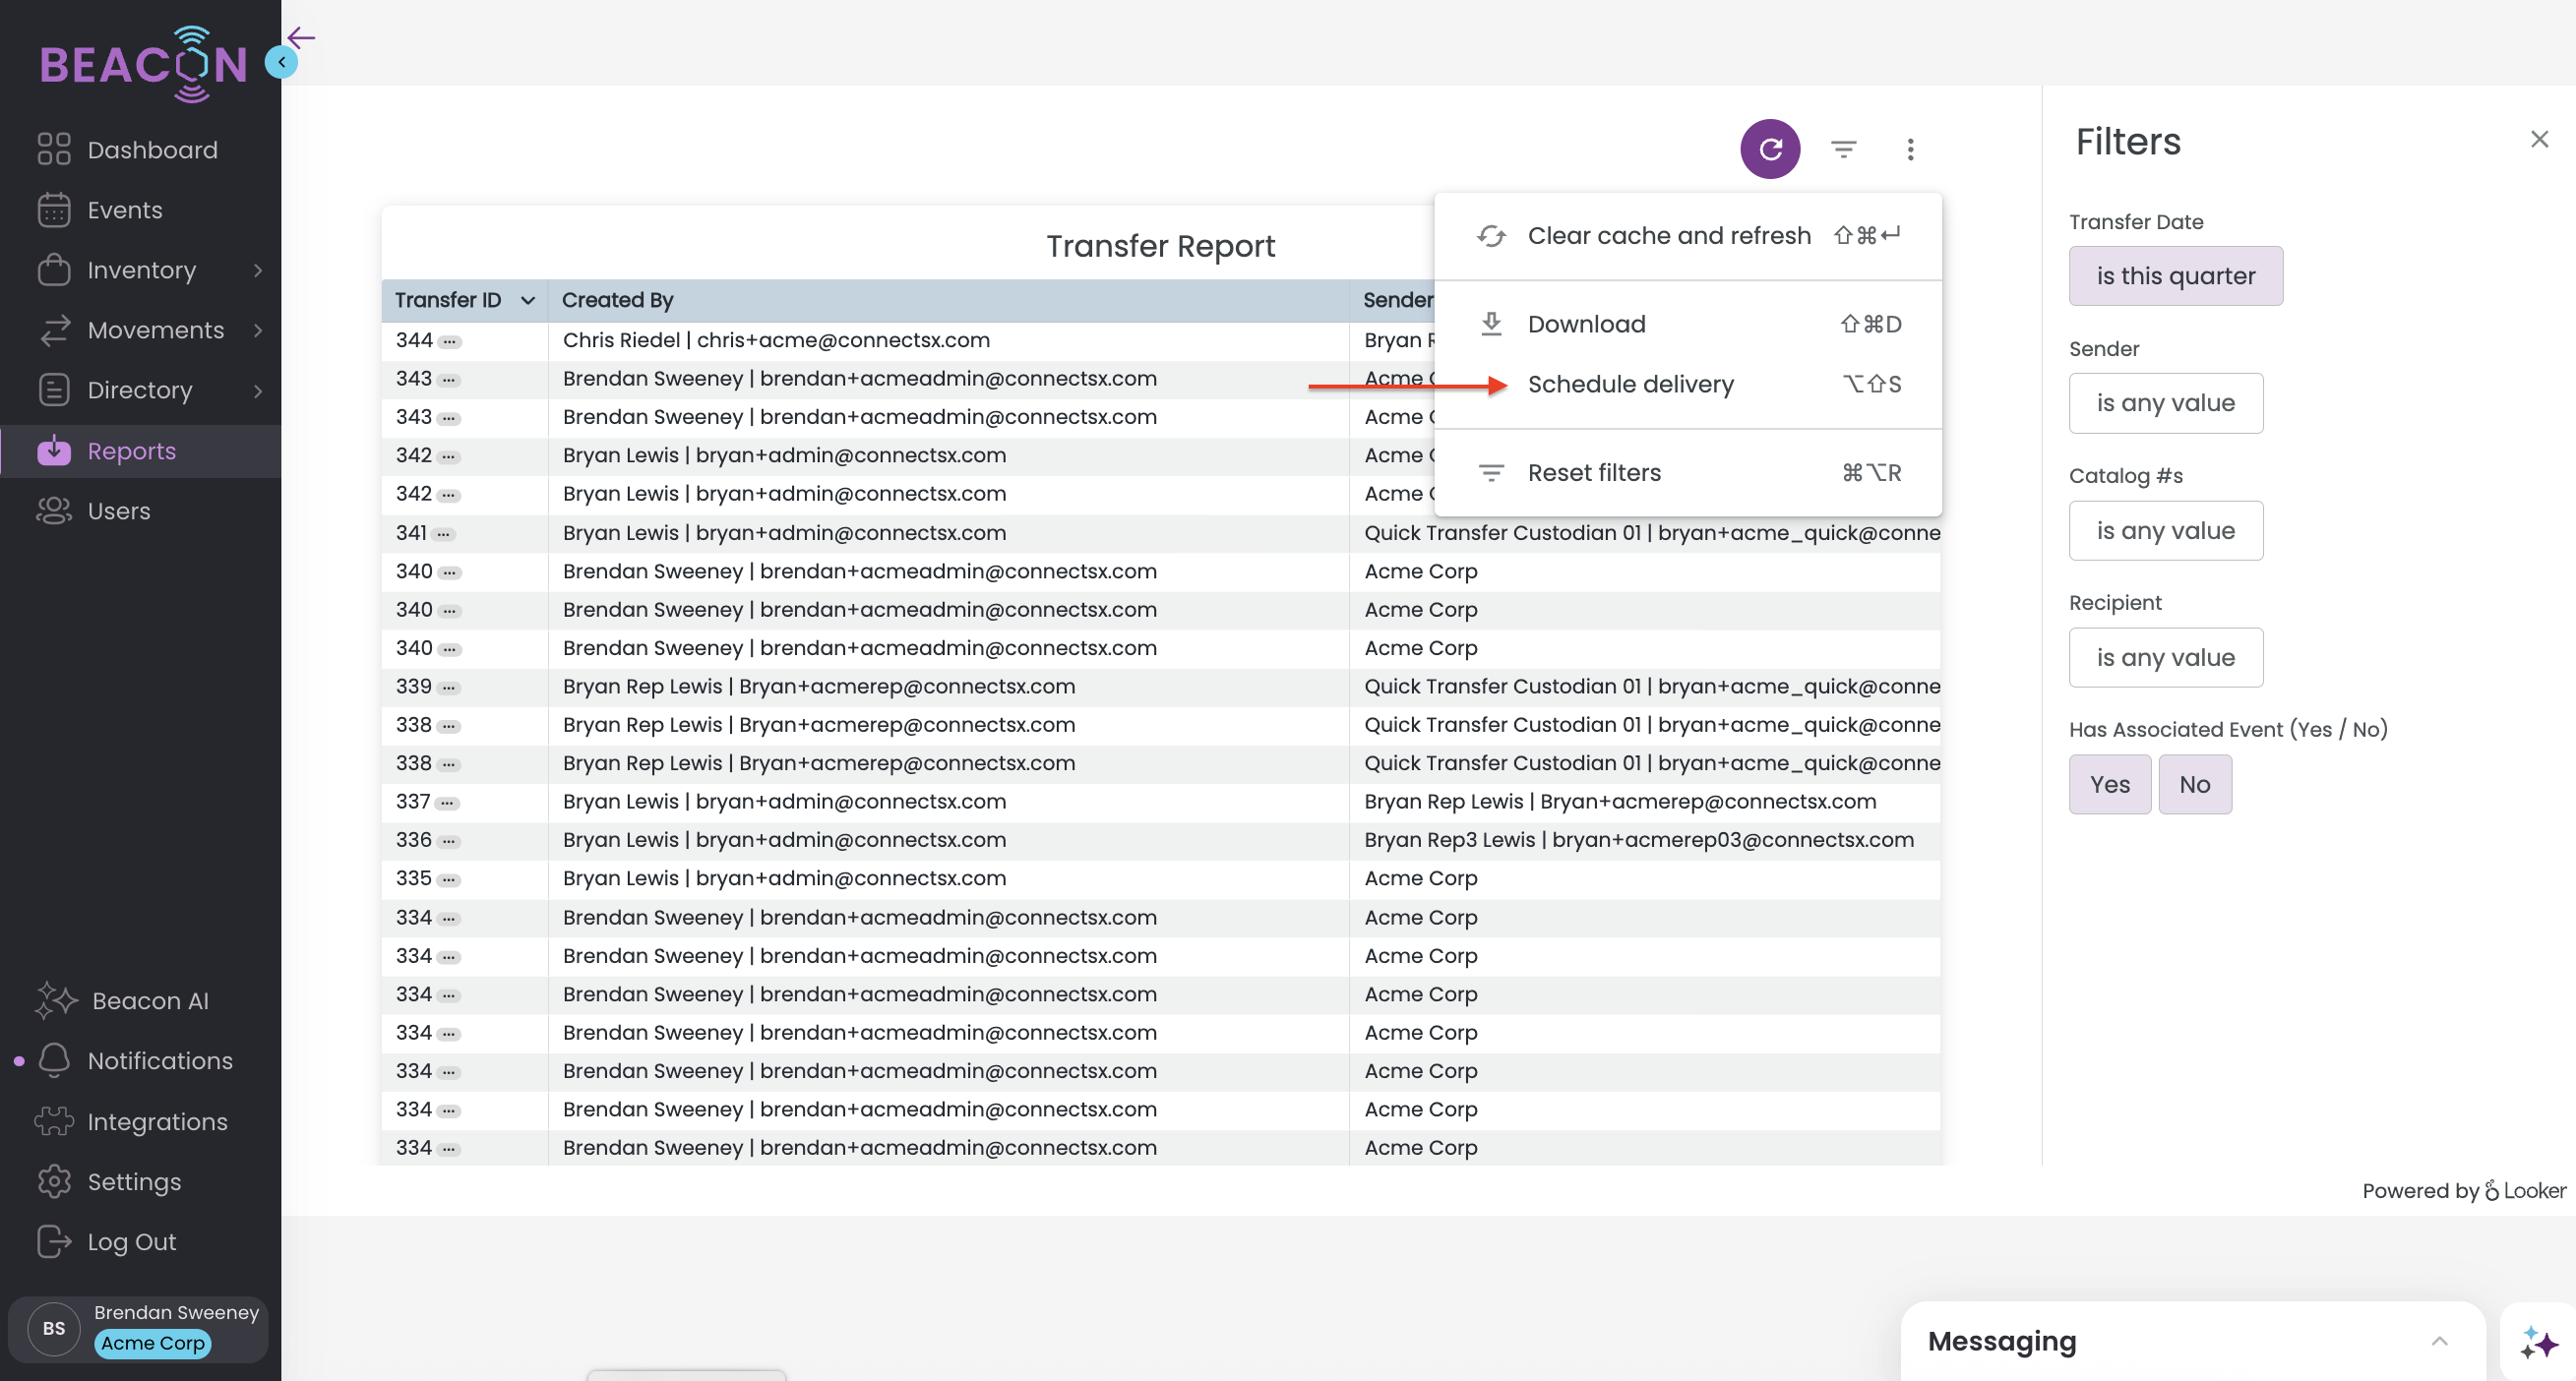The image size is (2576, 1381).
Task: Select Yes for Has Associated Event
Action: coord(2109,784)
